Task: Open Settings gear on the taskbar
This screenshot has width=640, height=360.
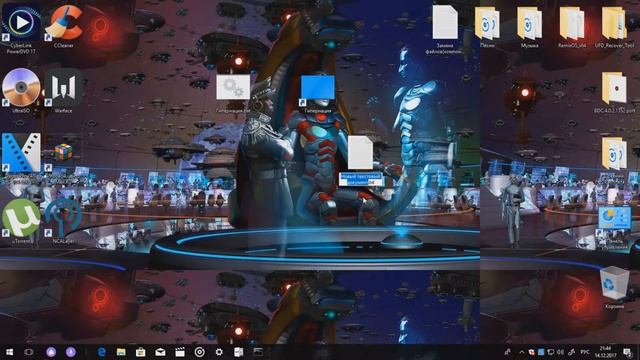Action: click(x=219, y=352)
